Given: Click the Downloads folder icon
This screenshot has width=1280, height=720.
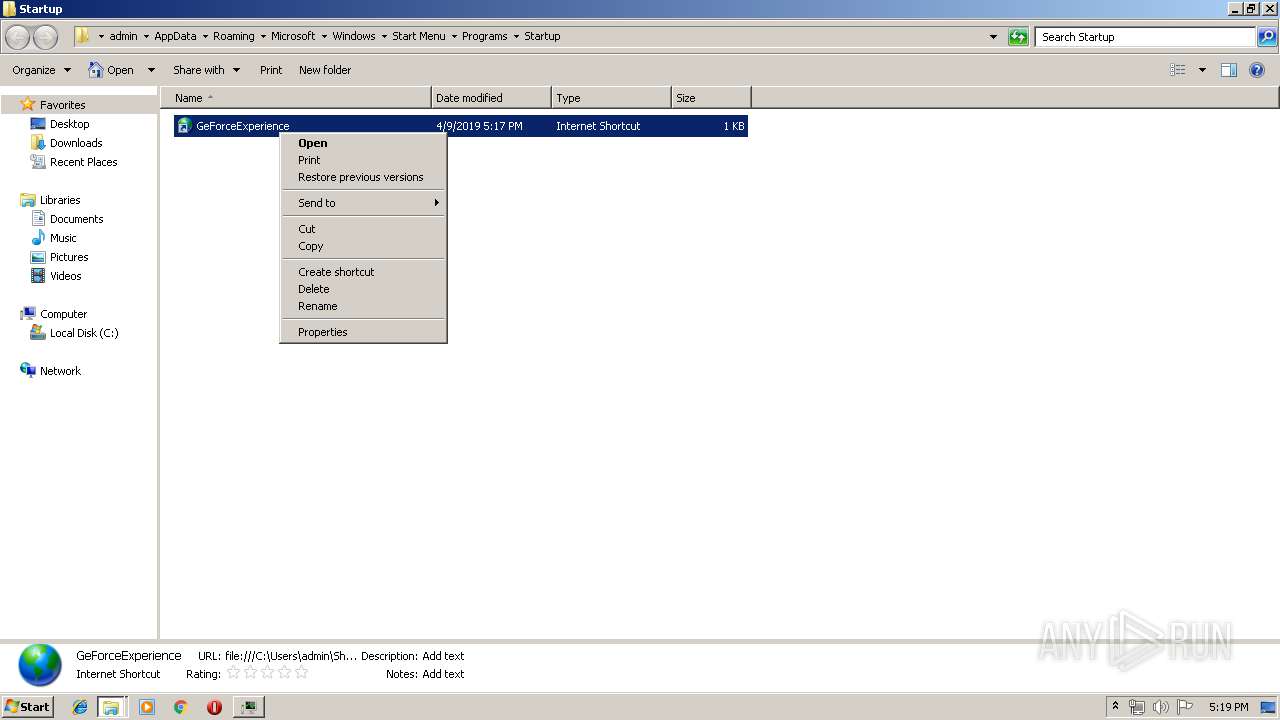Looking at the screenshot, I should coord(38,143).
